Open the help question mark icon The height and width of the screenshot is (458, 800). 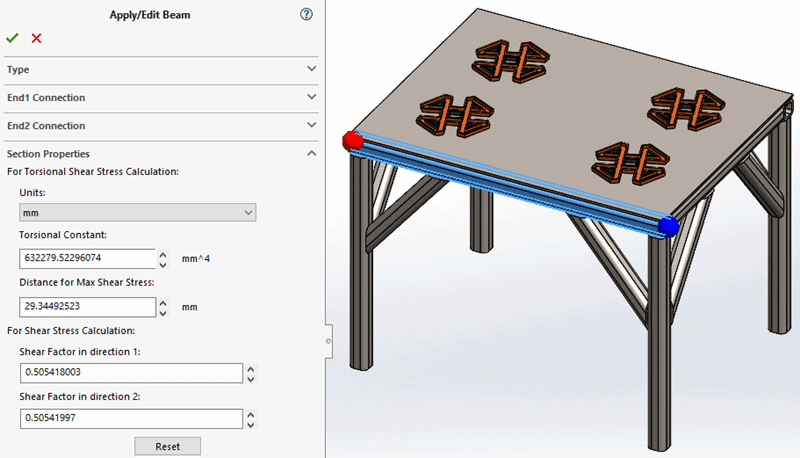coord(306,14)
